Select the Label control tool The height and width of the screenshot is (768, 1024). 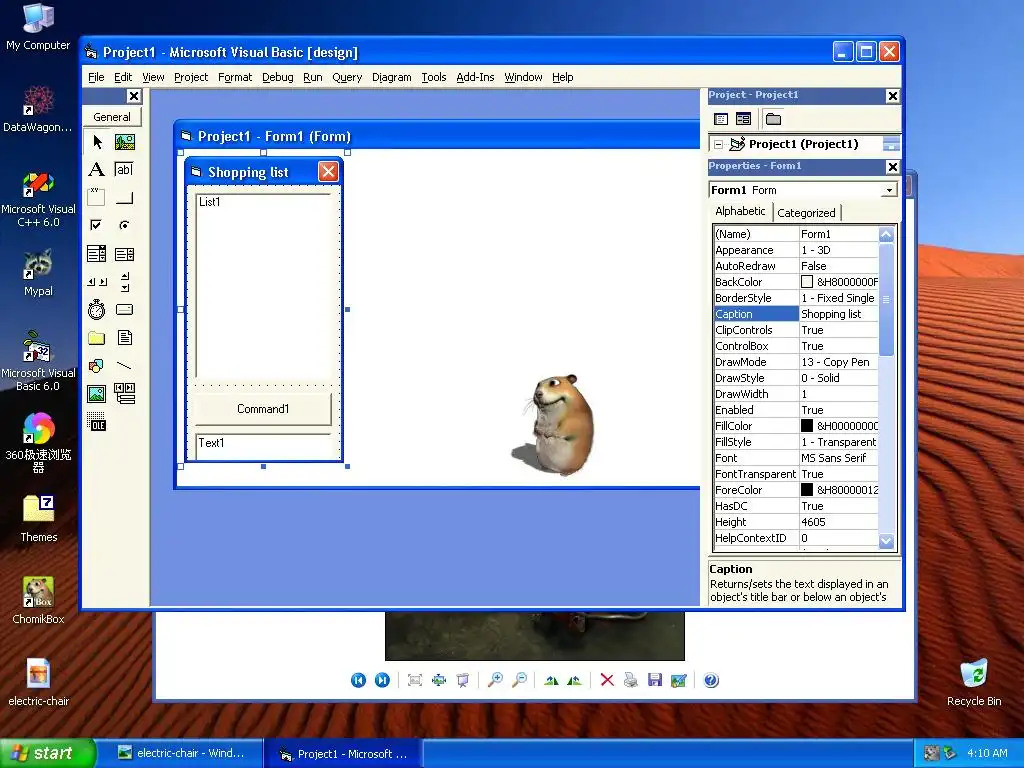tap(97, 170)
